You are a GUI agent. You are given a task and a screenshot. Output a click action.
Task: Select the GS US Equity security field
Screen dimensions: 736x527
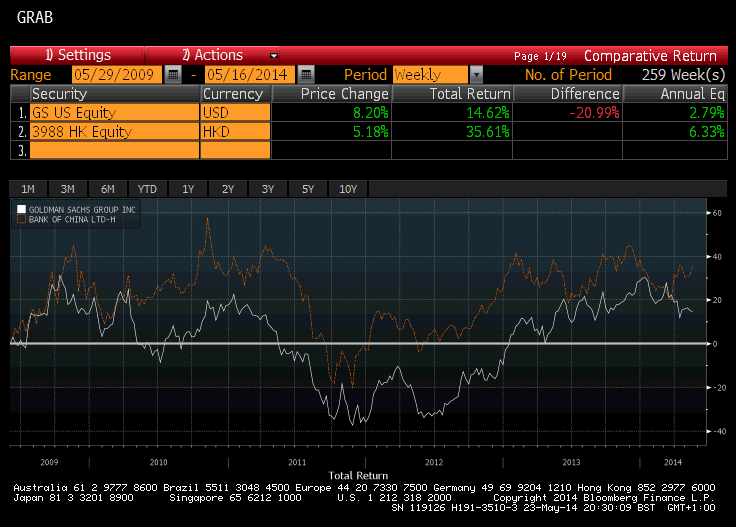(x=113, y=113)
